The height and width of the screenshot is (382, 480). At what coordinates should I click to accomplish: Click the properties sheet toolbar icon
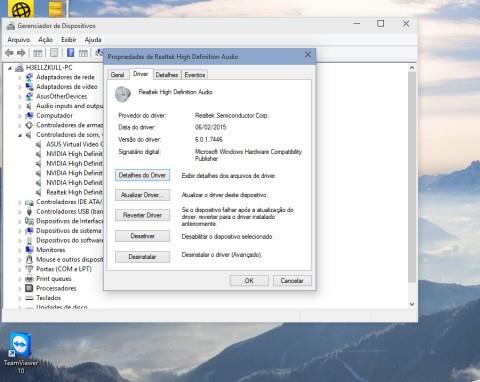[54, 53]
